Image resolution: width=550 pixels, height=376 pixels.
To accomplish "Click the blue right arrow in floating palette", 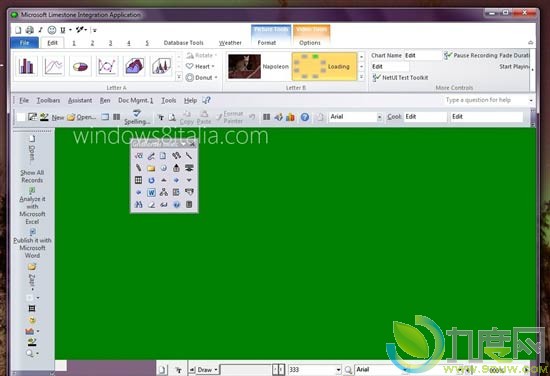I will pyautogui.click(x=176, y=180).
